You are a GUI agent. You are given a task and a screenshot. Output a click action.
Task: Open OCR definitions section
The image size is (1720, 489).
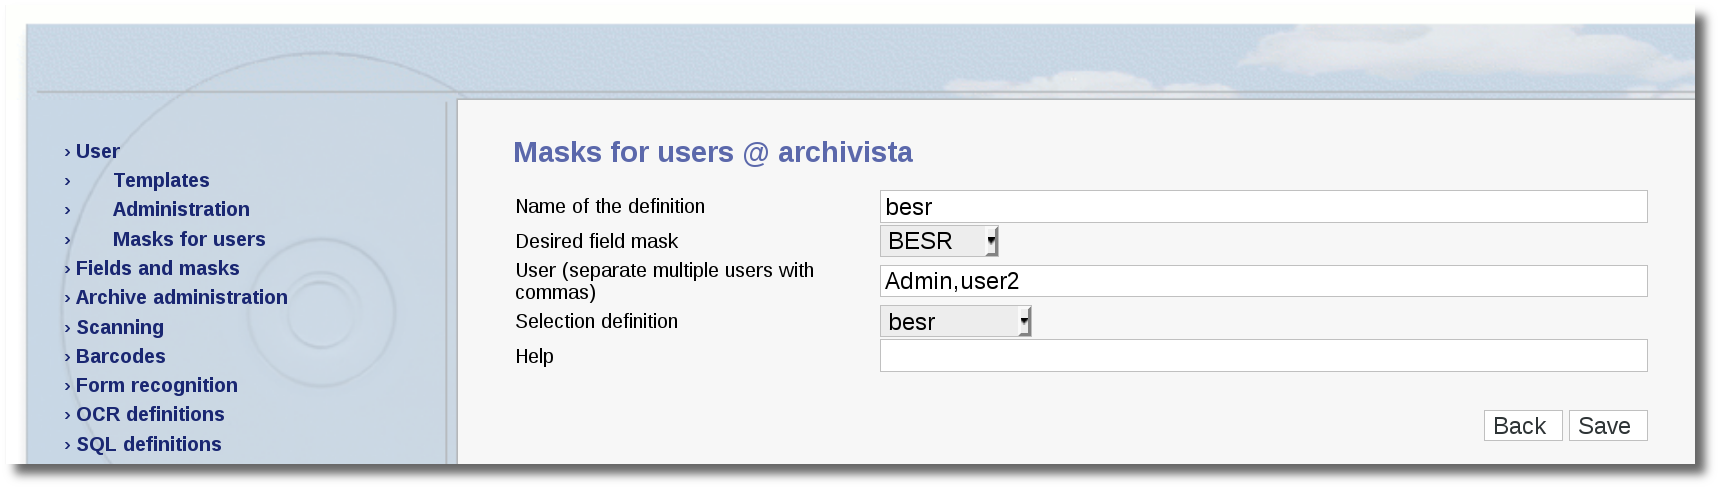coord(150,414)
